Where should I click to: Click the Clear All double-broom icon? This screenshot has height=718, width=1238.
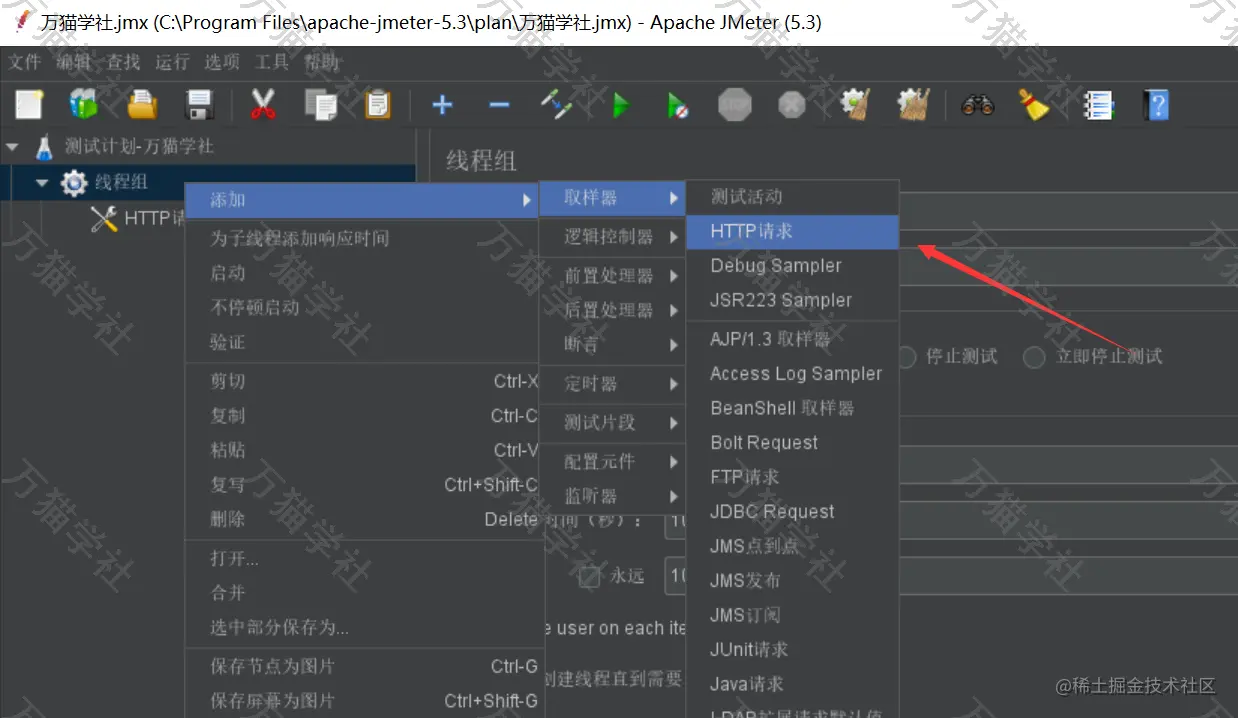[912, 105]
